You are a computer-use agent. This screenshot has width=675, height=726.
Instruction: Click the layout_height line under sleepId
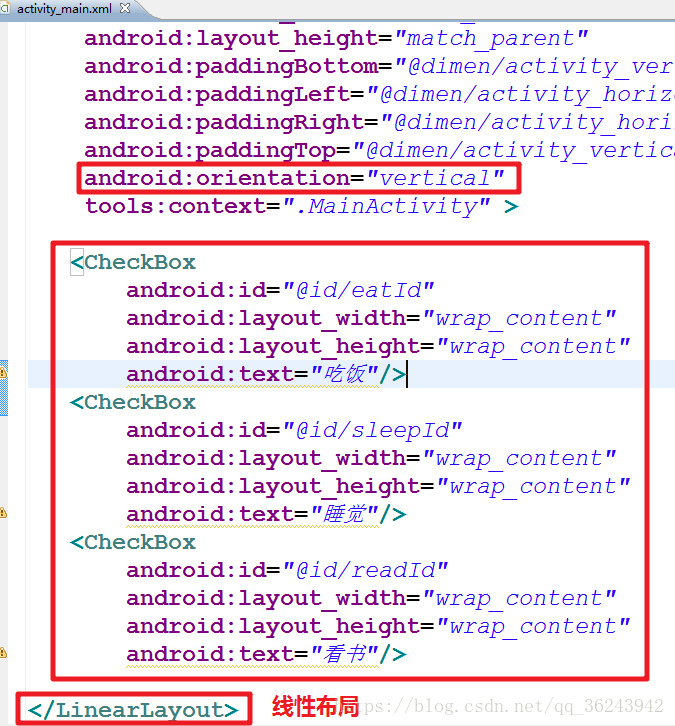click(x=378, y=486)
